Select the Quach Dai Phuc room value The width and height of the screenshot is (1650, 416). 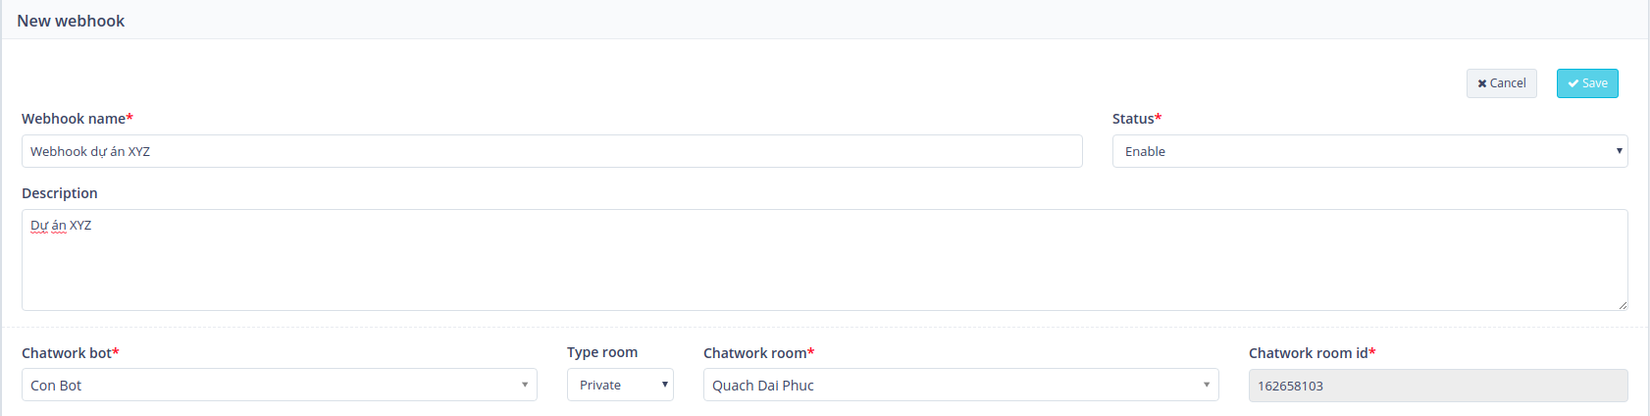pyautogui.click(x=763, y=386)
